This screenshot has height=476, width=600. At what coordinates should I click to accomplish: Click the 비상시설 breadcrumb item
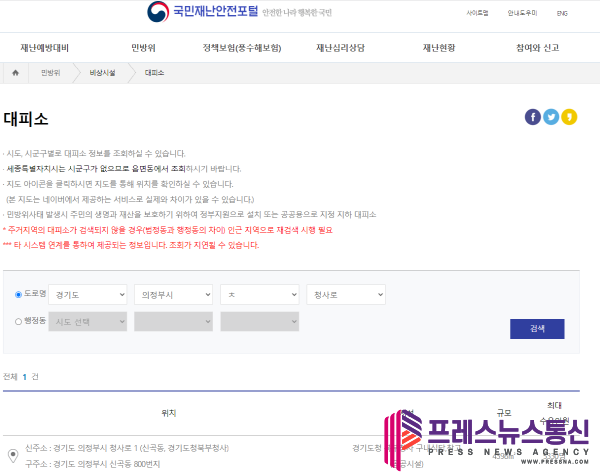click(x=102, y=73)
